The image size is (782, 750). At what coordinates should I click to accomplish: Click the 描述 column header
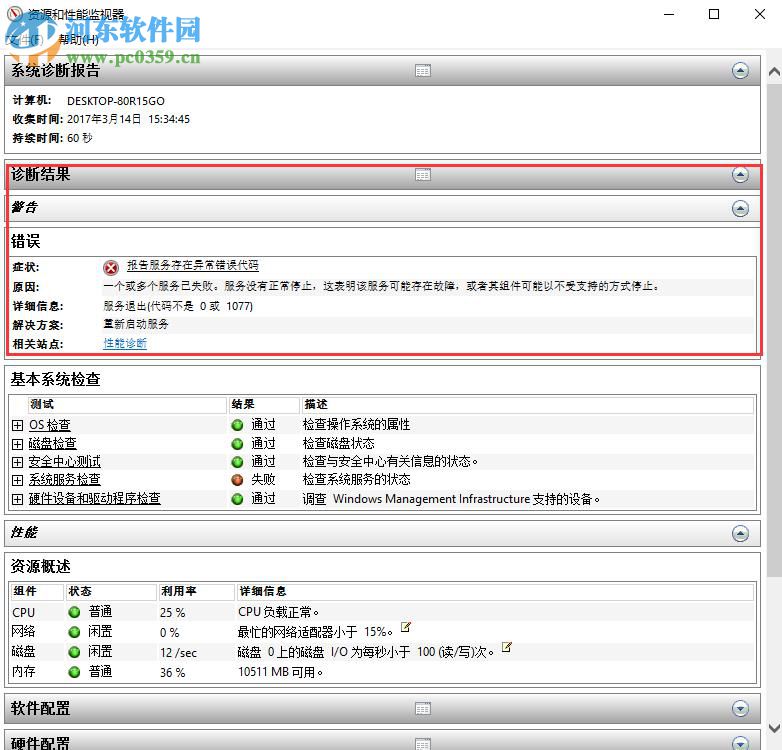point(528,404)
